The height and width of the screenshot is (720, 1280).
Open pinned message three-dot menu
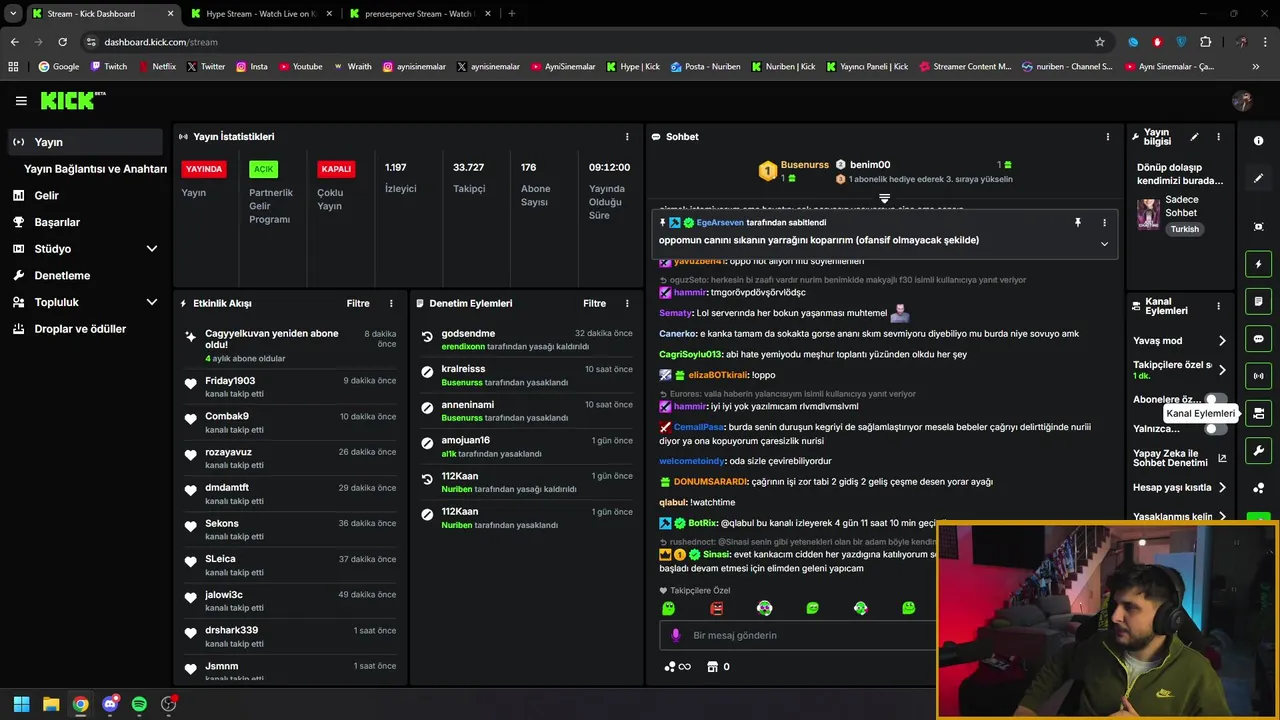[1104, 223]
